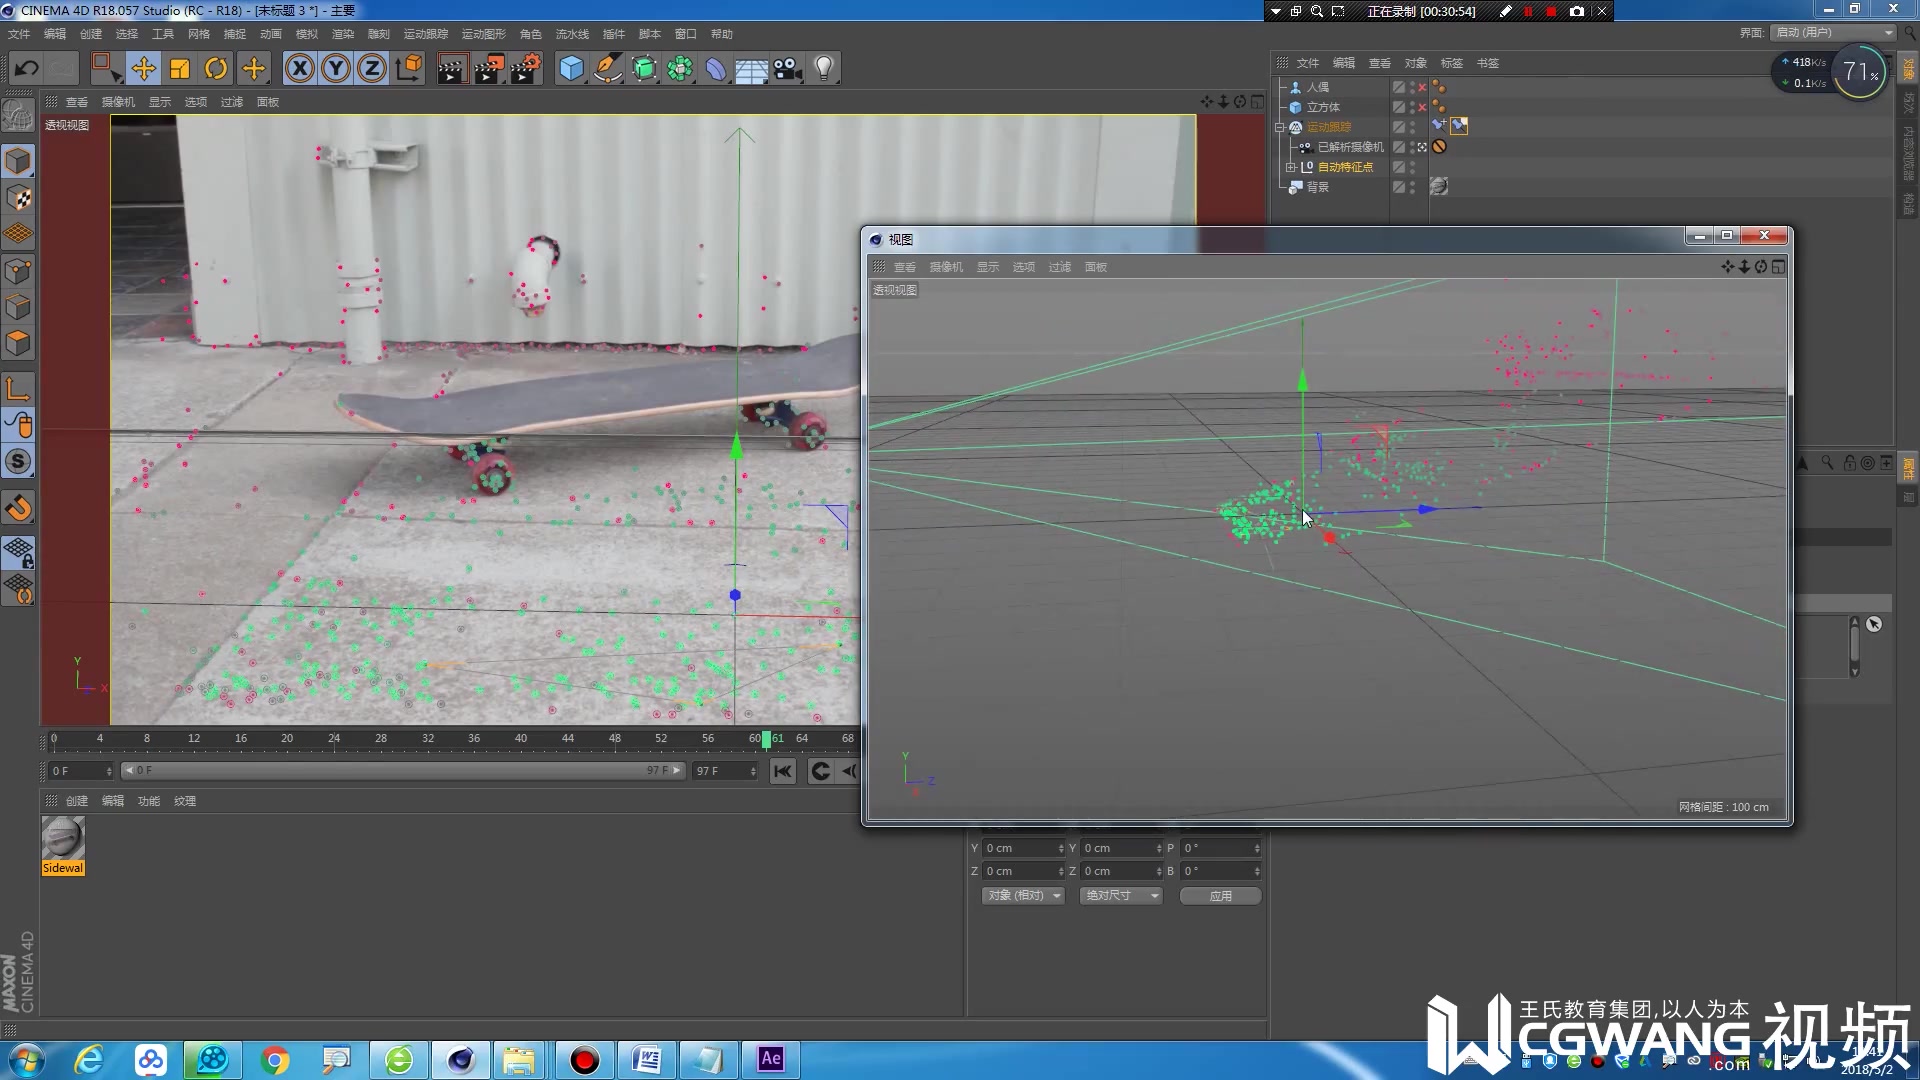Select the Rotate tool
Screen dimensions: 1920x1080
click(216, 69)
